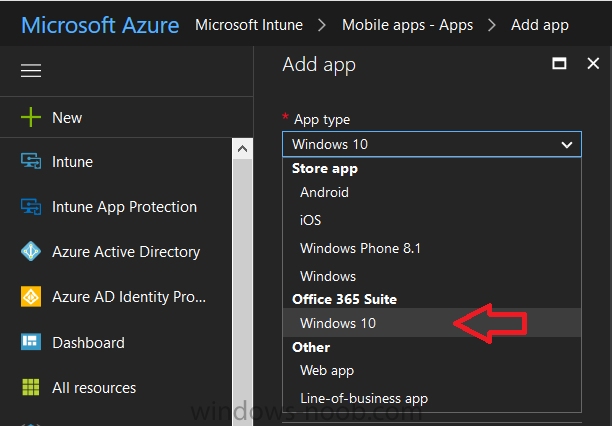
Task: Click the Azure AD Identity Protection icon
Action: [x=31, y=297]
